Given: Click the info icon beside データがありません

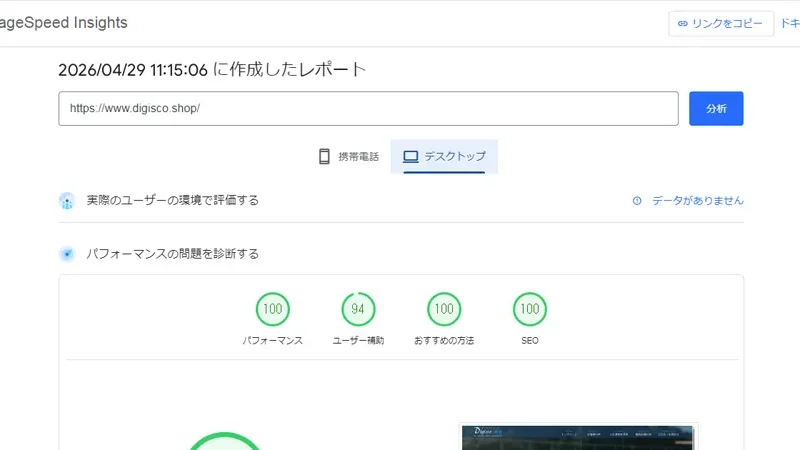Looking at the screenshot, I should point(637,201).
